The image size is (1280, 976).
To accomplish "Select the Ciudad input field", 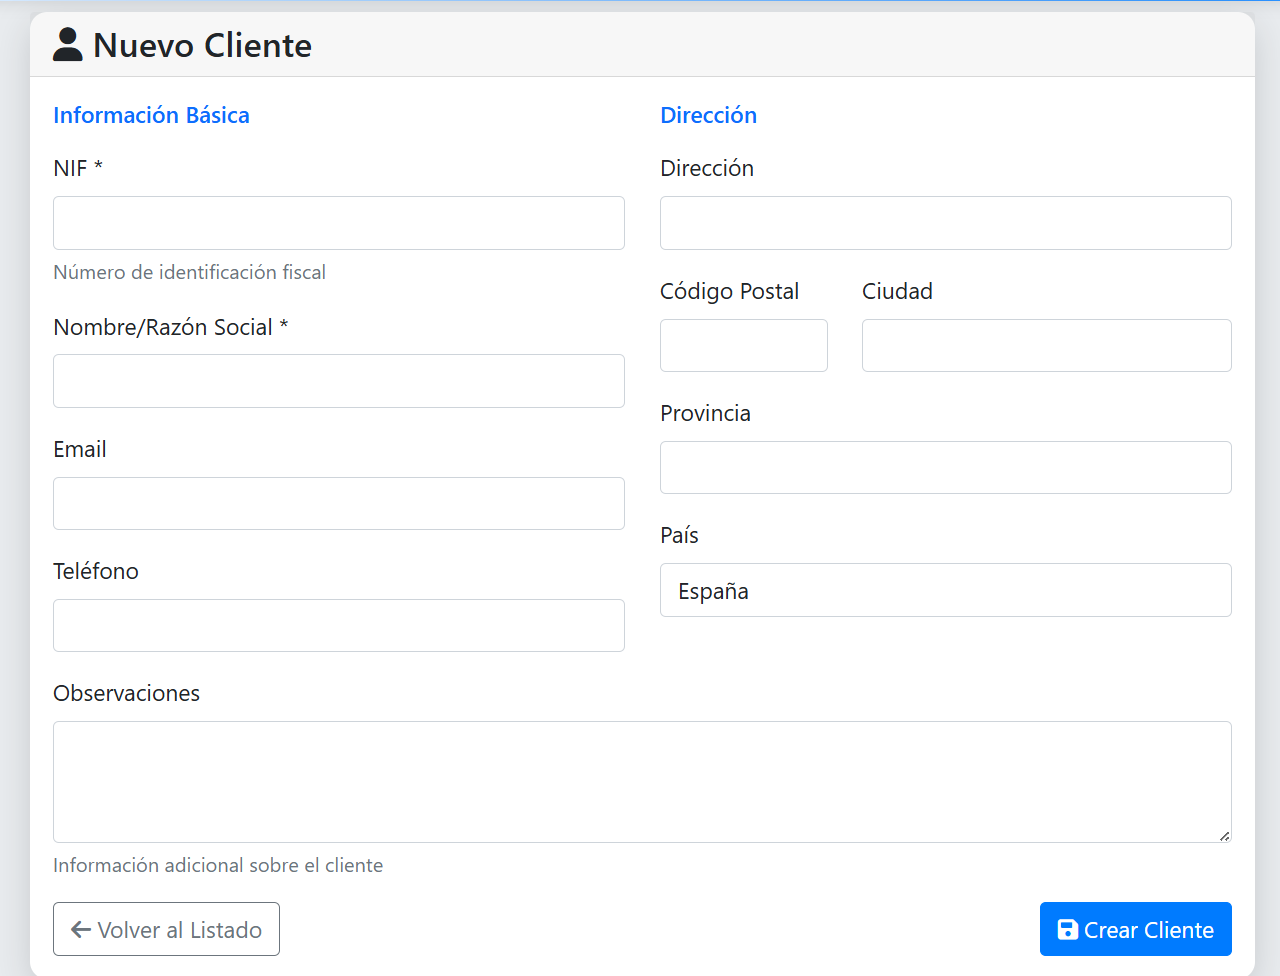I will pos(1046,345).
